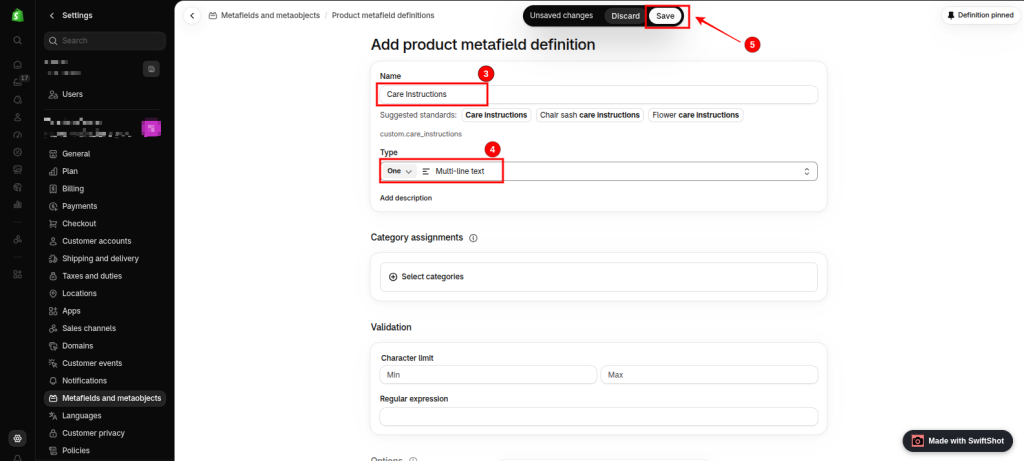The height and width of the screenshot is (461, 1024).
Task: Click the store icon button beside the store name
Action: [152, 69]
